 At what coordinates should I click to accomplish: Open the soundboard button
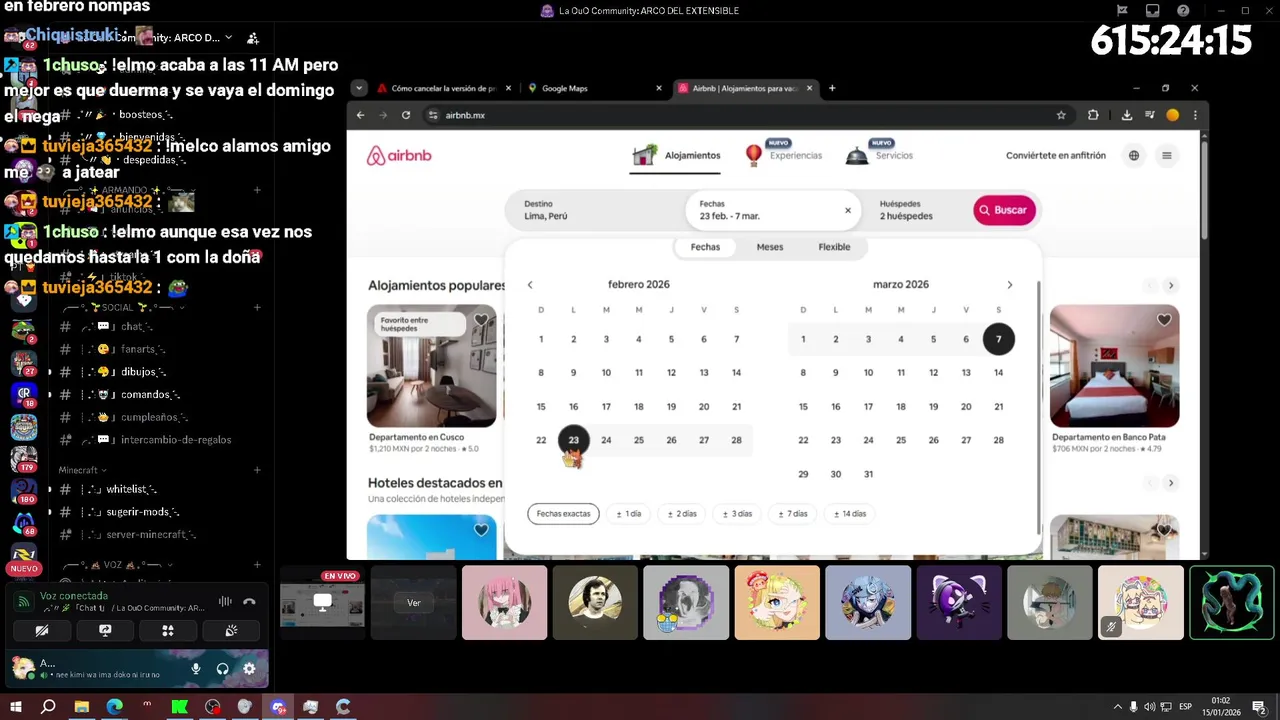click(x=231, y=630)
